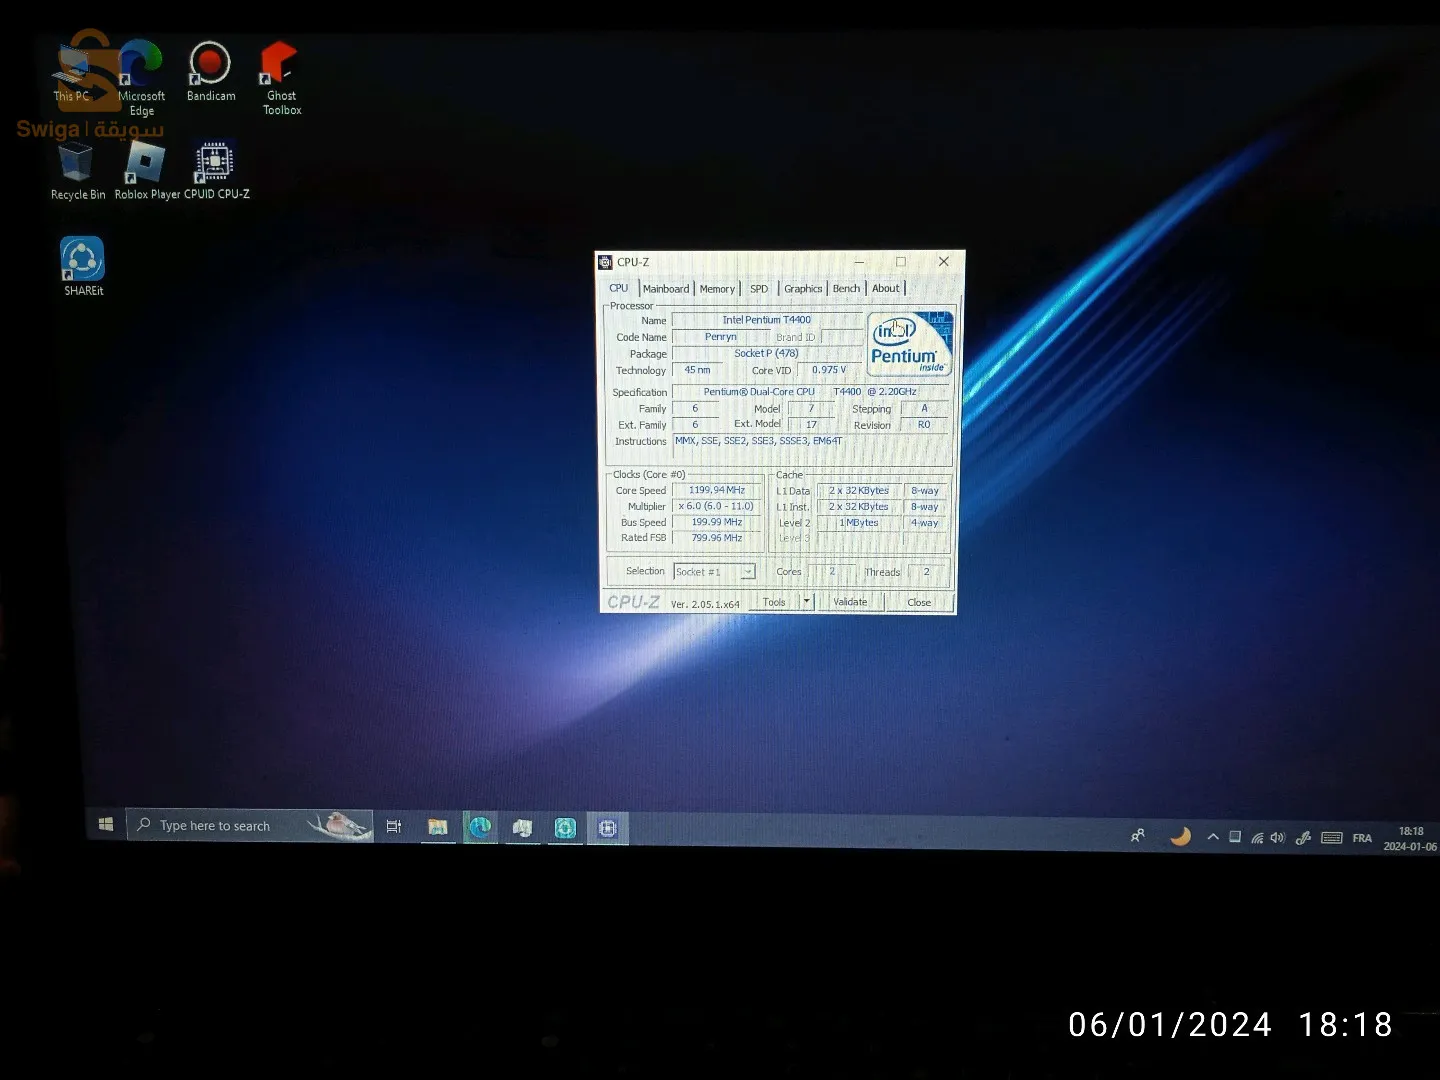Click the CPU-Z taskbar icon
The width and height of the screenshot is (1440, 1080).
tap(607, 828)
